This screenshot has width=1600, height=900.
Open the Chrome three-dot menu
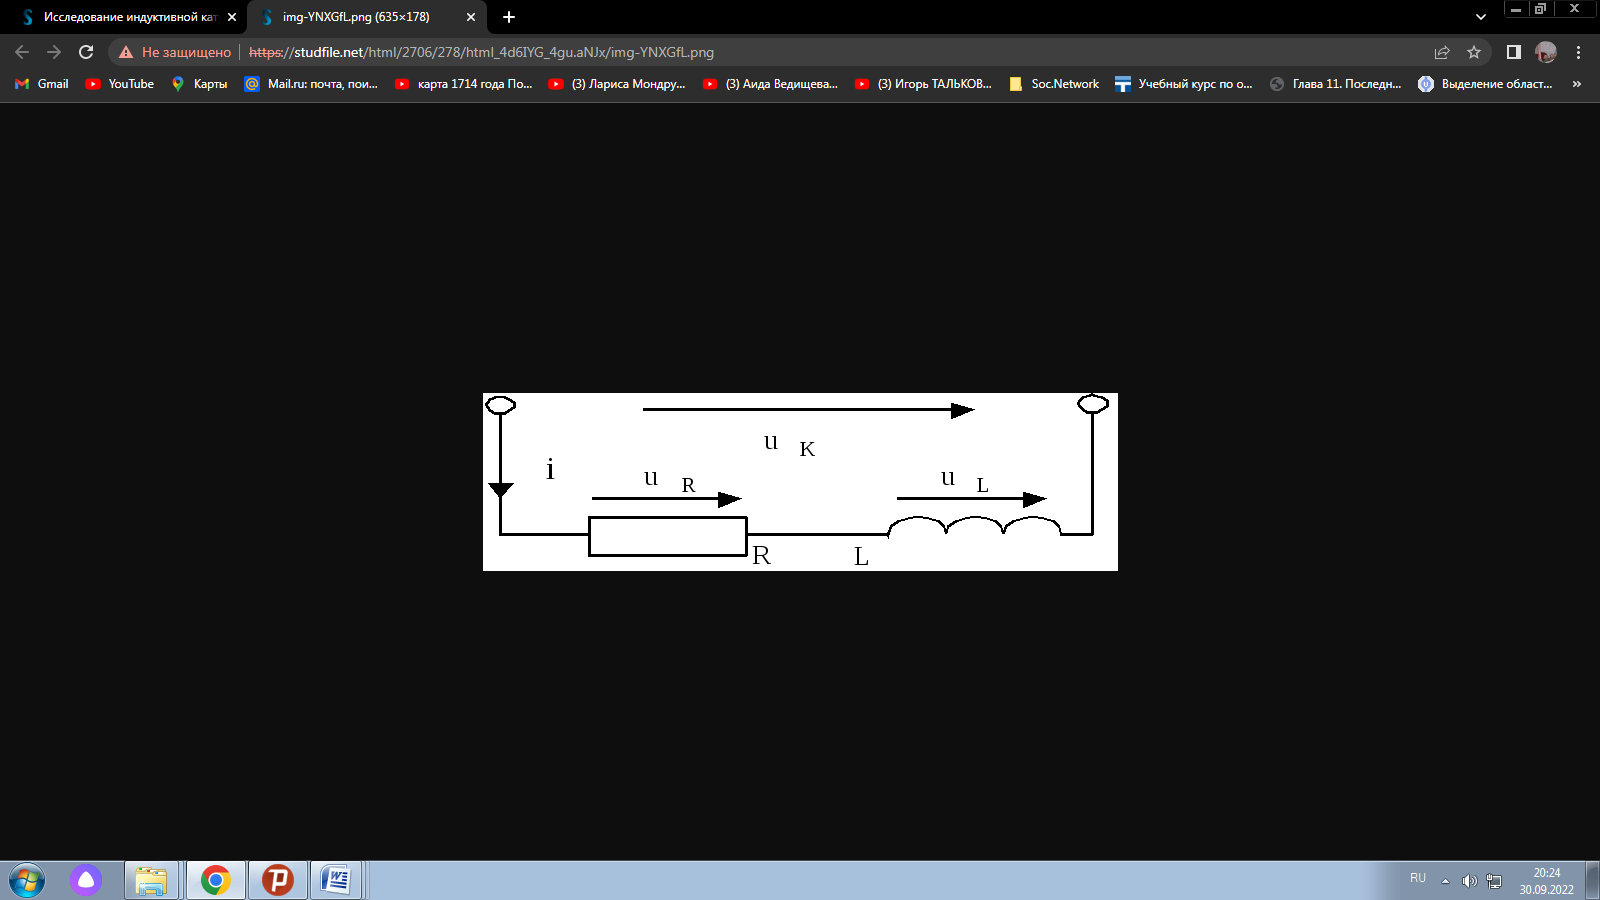[1579, 52]
